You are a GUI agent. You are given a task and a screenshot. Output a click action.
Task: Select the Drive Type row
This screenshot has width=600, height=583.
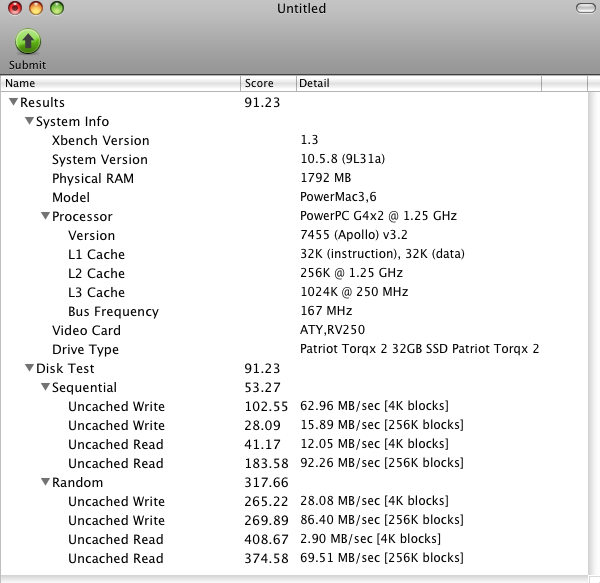coord(294,349)
